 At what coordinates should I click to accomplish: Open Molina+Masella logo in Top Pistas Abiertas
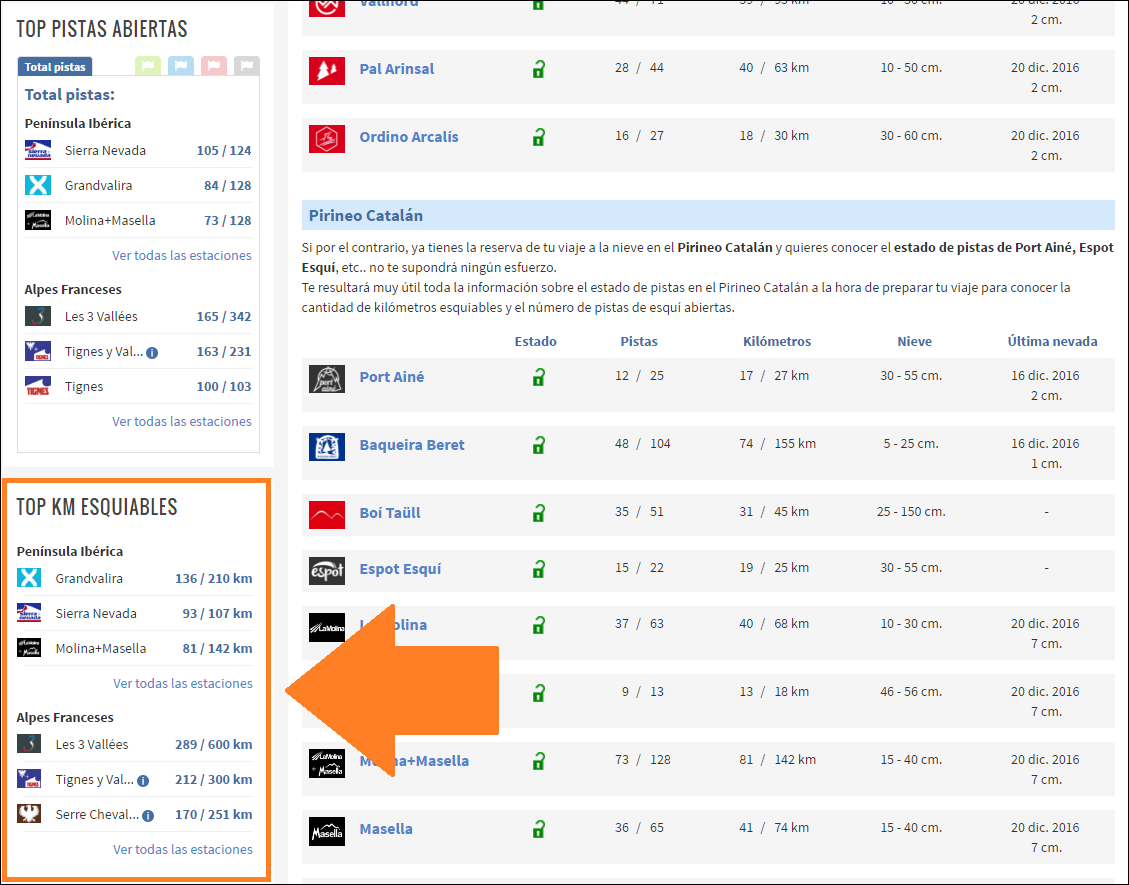pos(38,220)
